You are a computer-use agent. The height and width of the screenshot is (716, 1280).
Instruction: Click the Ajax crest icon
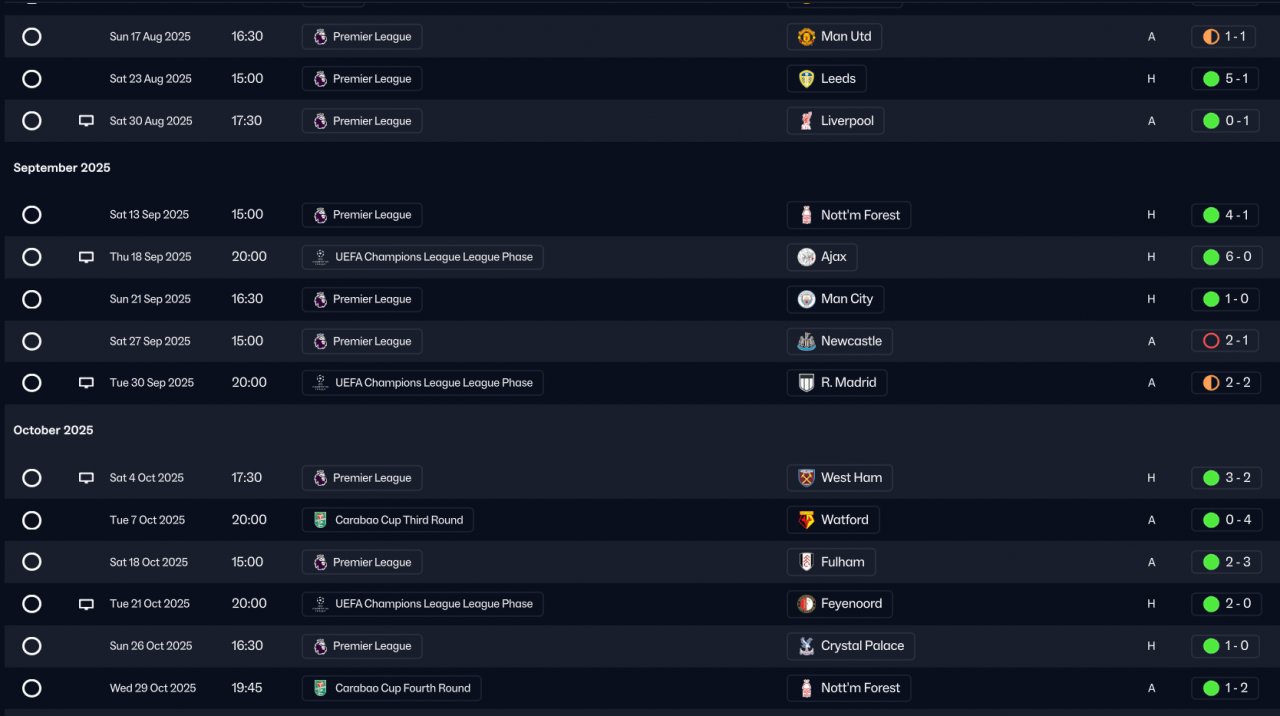(806, 257)
